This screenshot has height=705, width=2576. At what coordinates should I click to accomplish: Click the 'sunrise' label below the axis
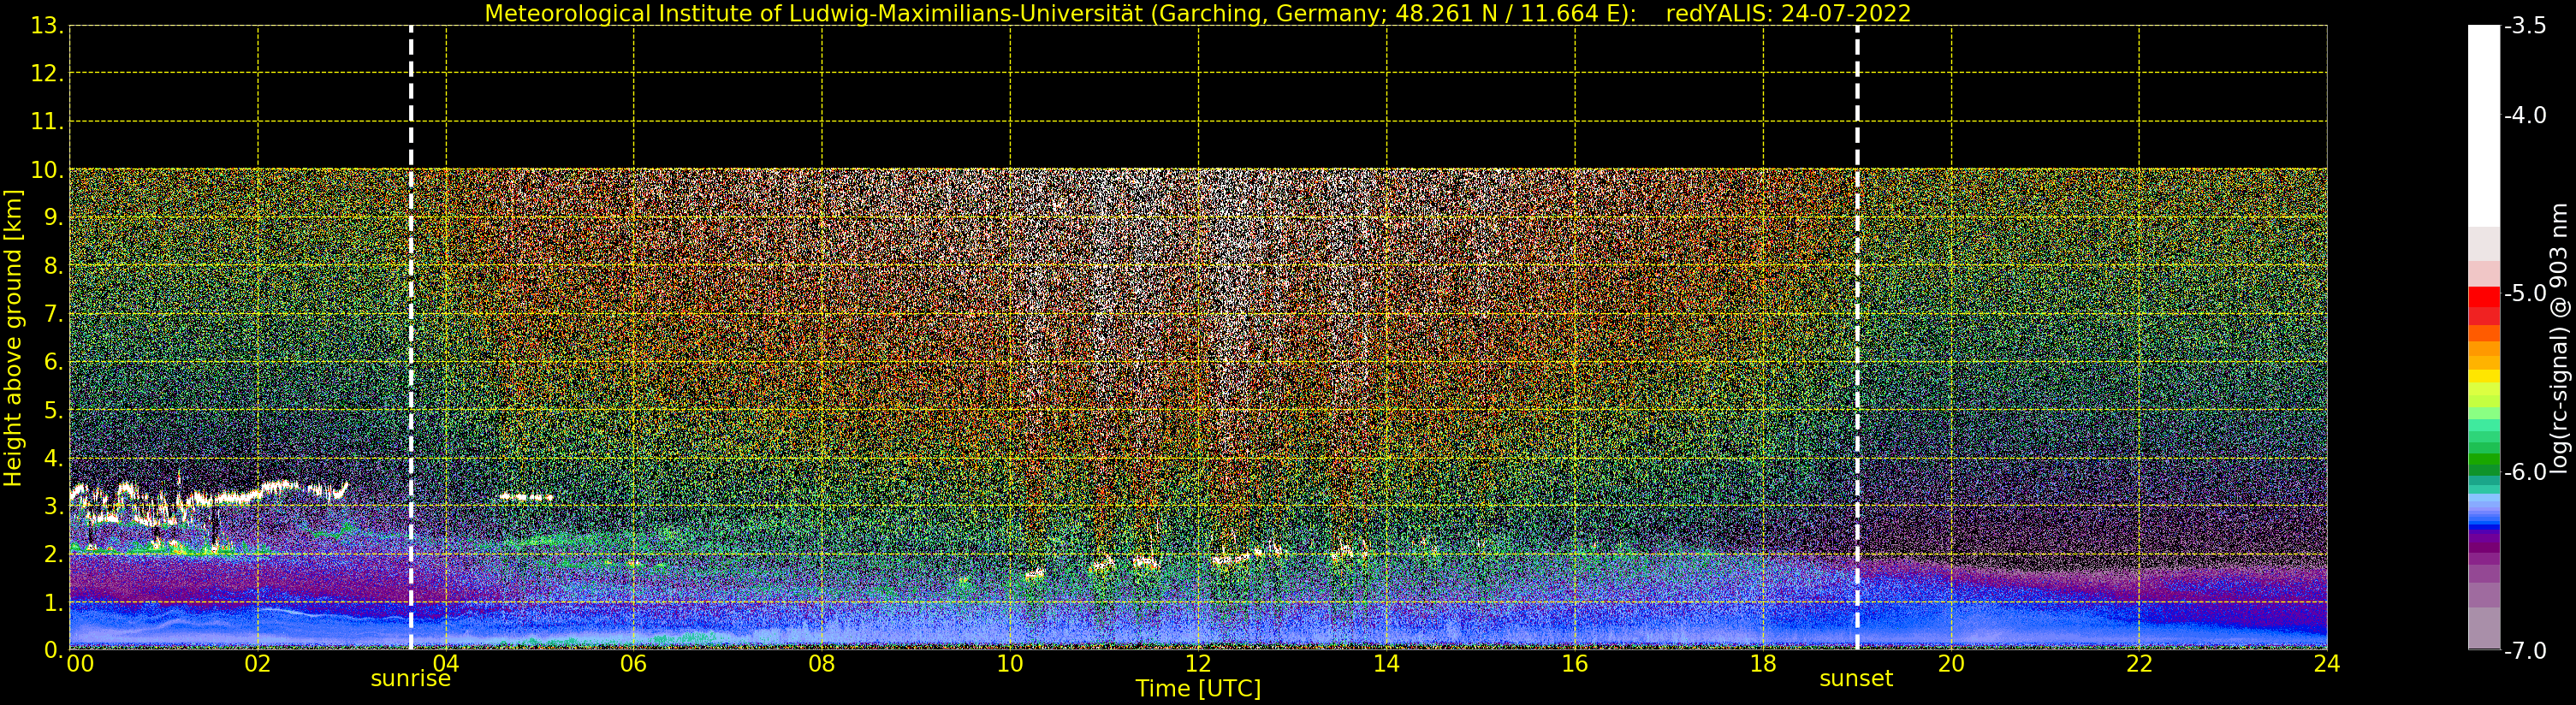click(x=410, y=679)
